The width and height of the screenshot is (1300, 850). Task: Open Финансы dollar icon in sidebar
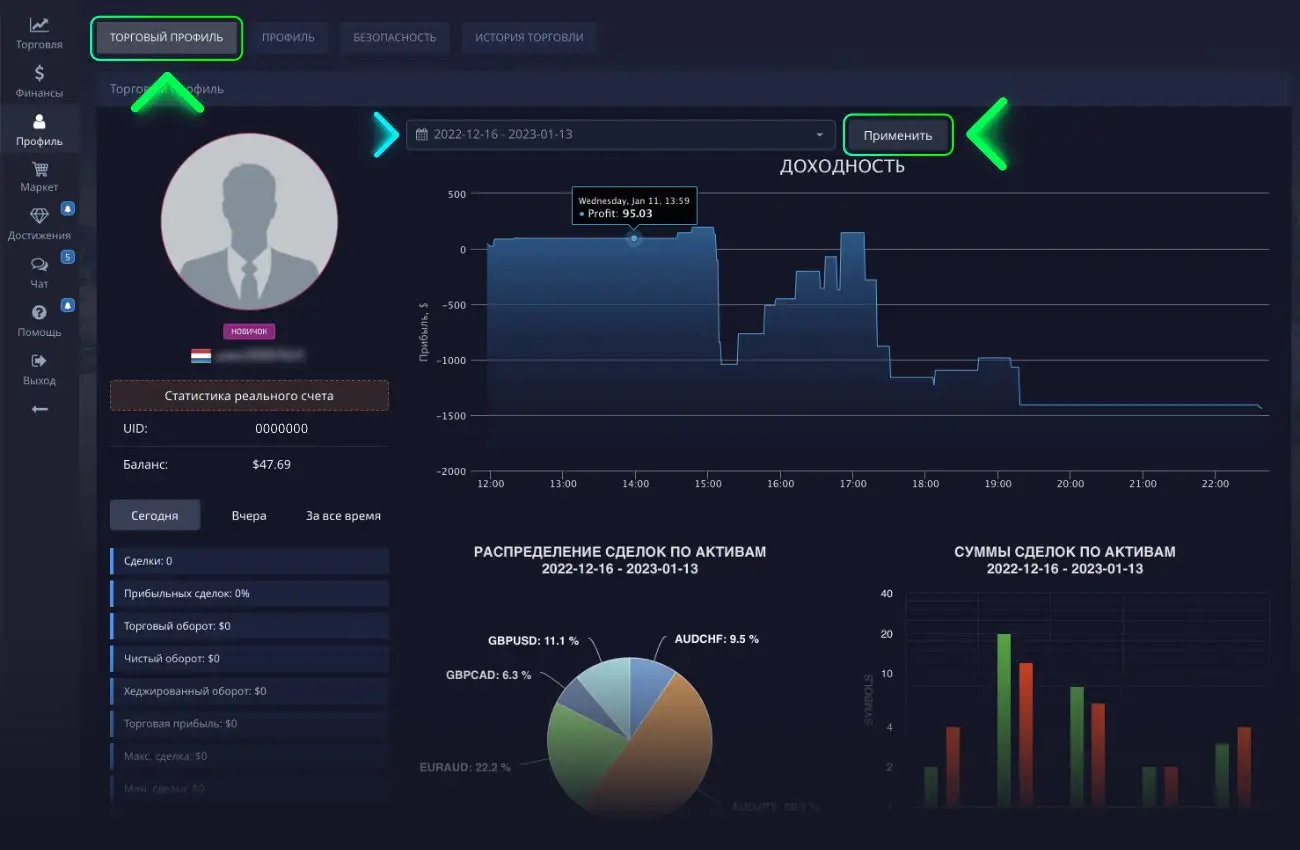click(39, 73)
